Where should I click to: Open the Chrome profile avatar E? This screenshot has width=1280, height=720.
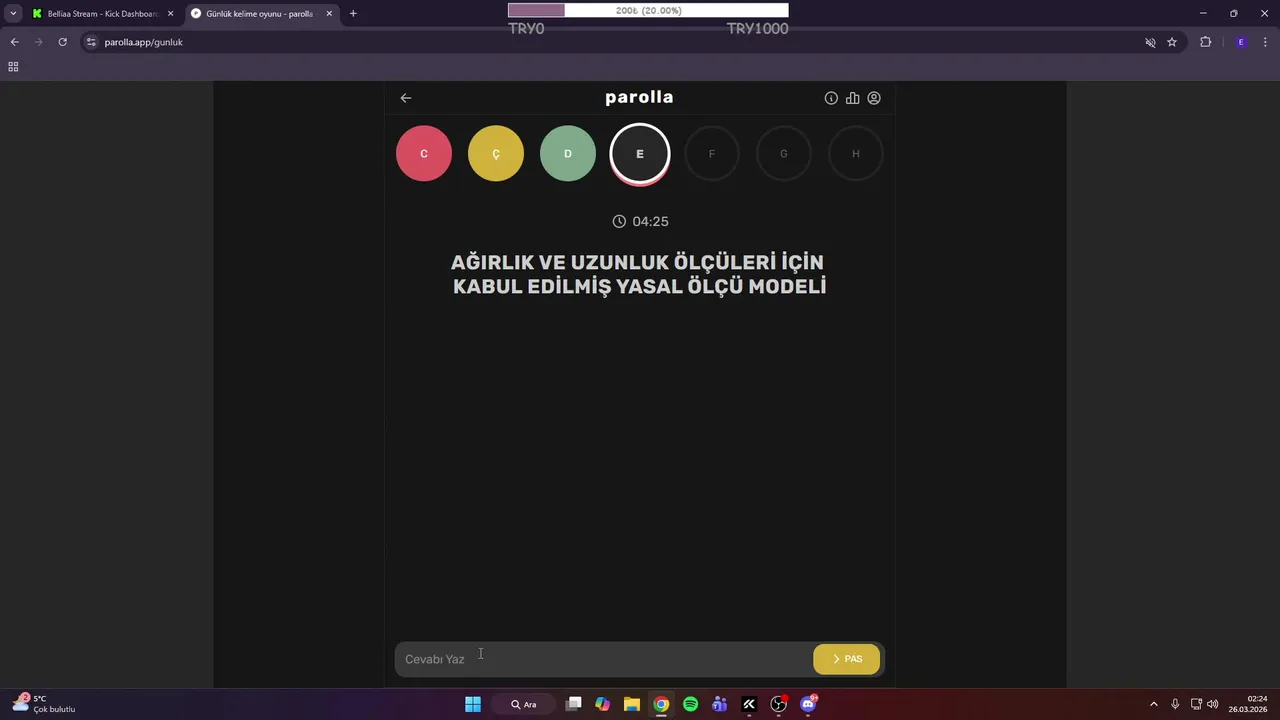(1241, 42)
